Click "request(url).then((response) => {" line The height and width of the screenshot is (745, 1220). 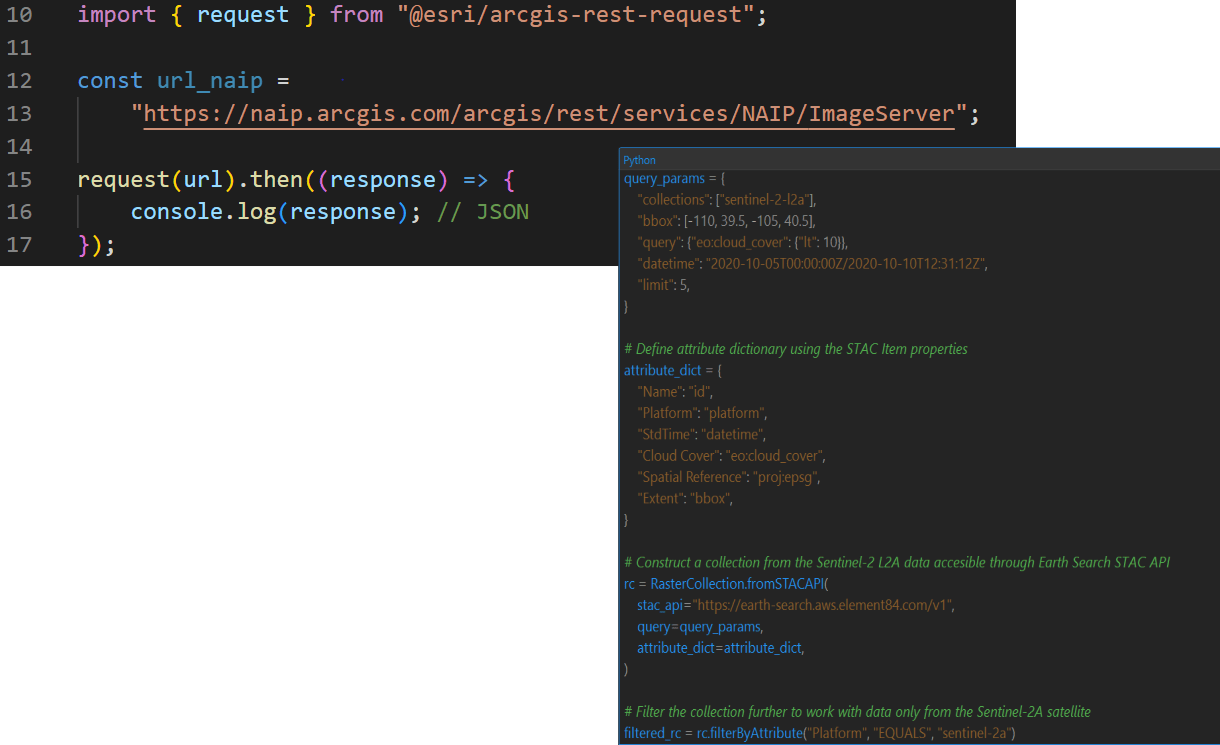(296, 180)
